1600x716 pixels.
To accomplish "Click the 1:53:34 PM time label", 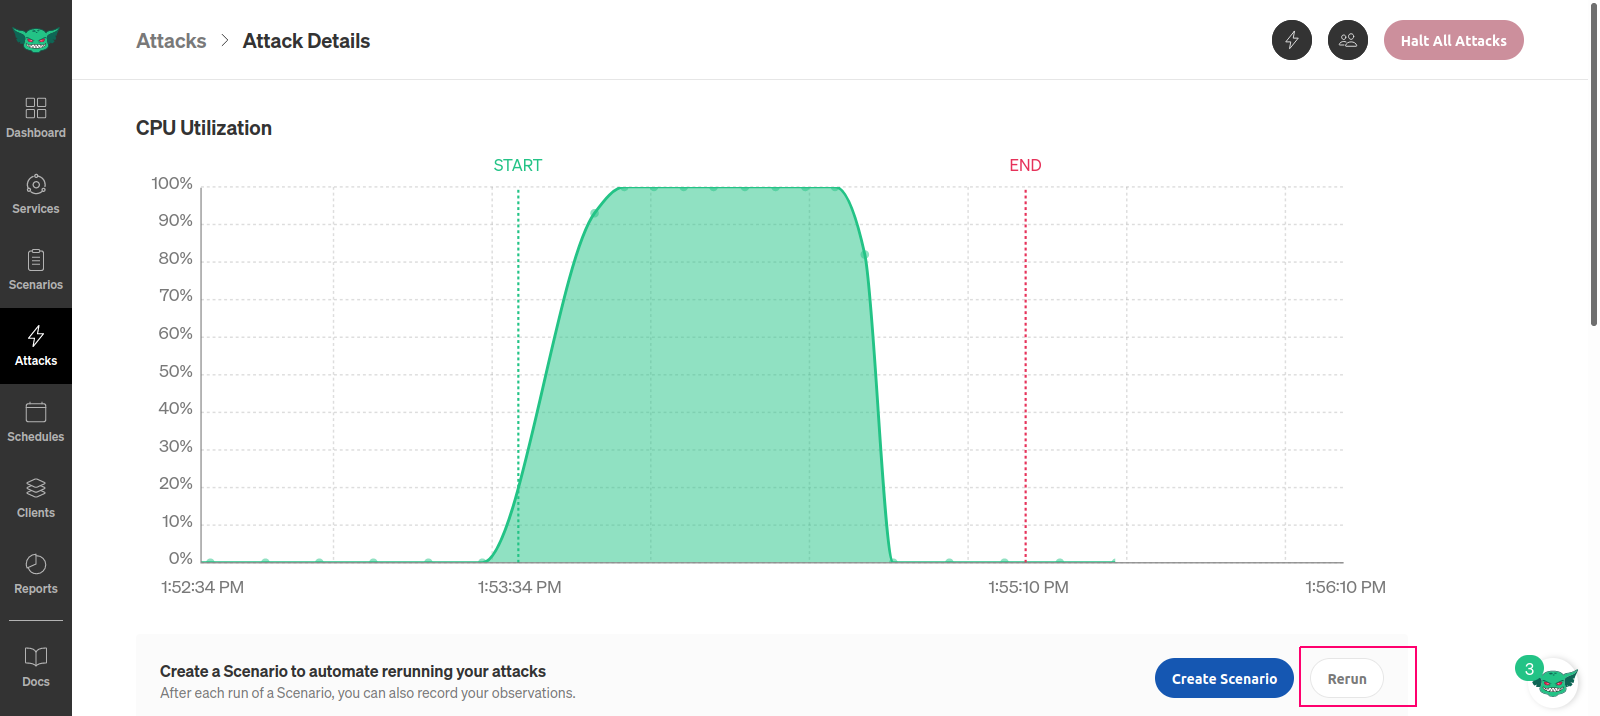I will click(520, 587).
